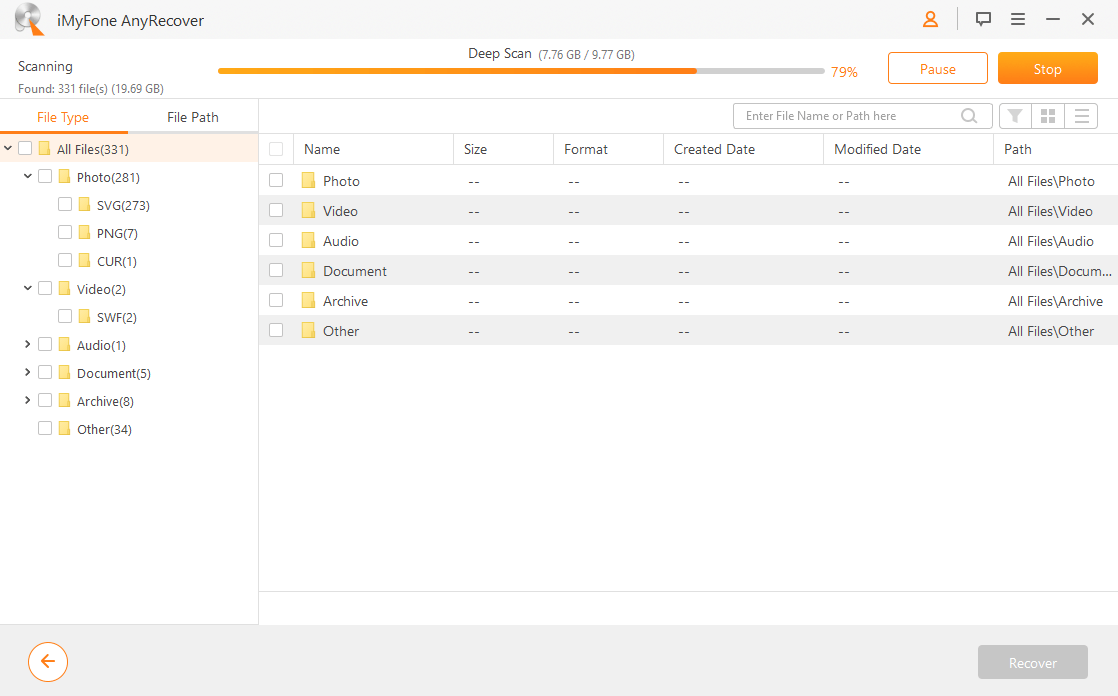Pause the deep scan
This screenshot has width=1118, height=696.
[x=937, y=68]
